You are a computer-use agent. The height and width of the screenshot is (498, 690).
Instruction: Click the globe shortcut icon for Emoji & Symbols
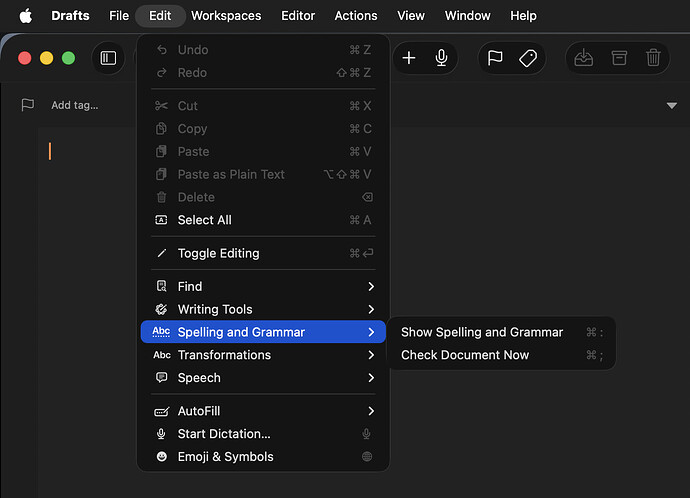point(367,457)
